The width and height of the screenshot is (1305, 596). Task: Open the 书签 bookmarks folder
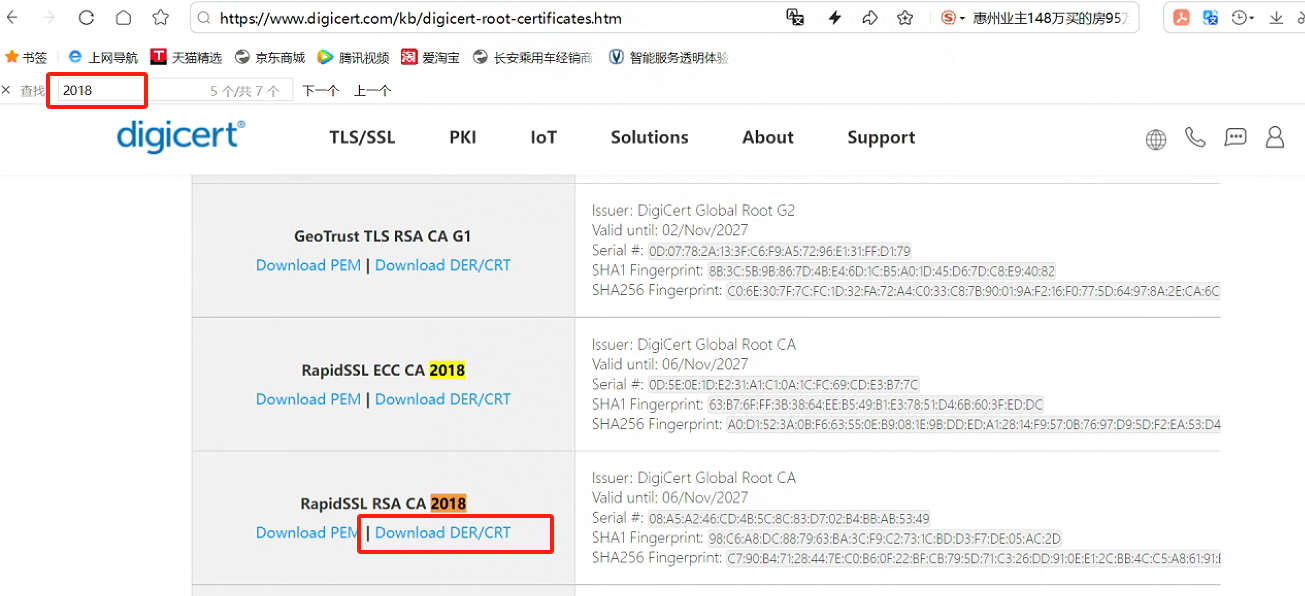click(27, 58)
